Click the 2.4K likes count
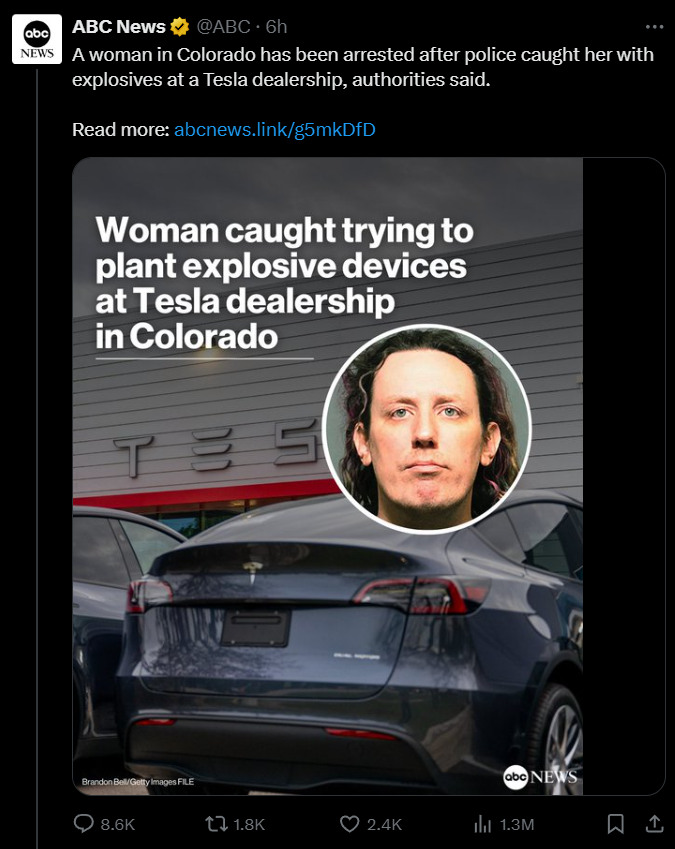 [x=384, y=824]
